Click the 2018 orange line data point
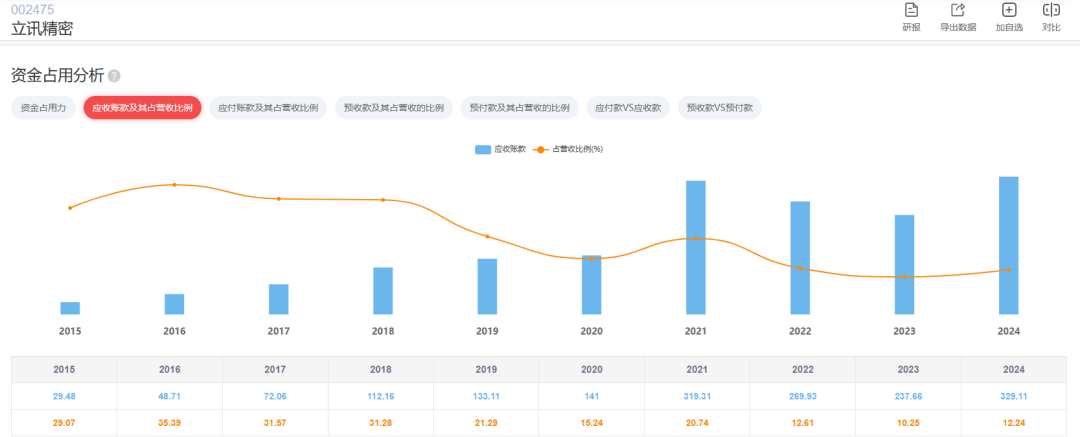Screen dimensions: 1080x437 coord(383,200)
